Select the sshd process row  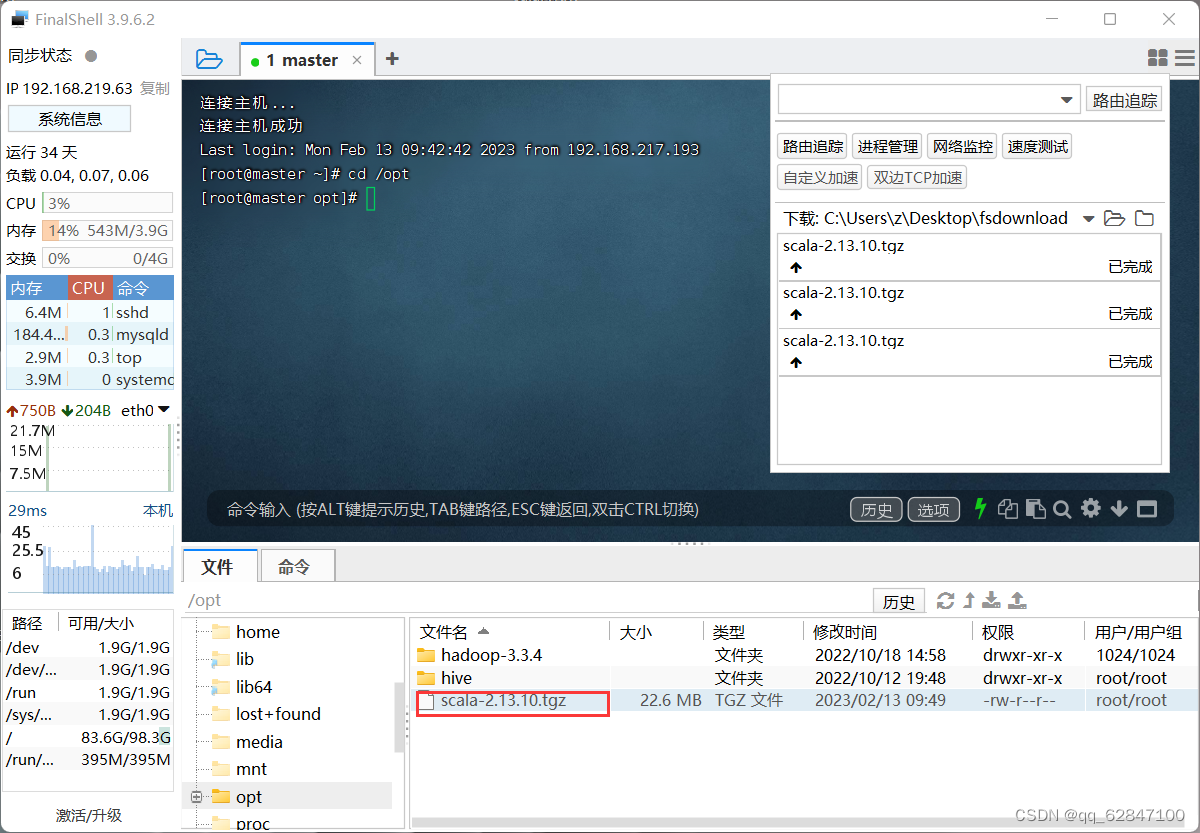pos(90,312)
